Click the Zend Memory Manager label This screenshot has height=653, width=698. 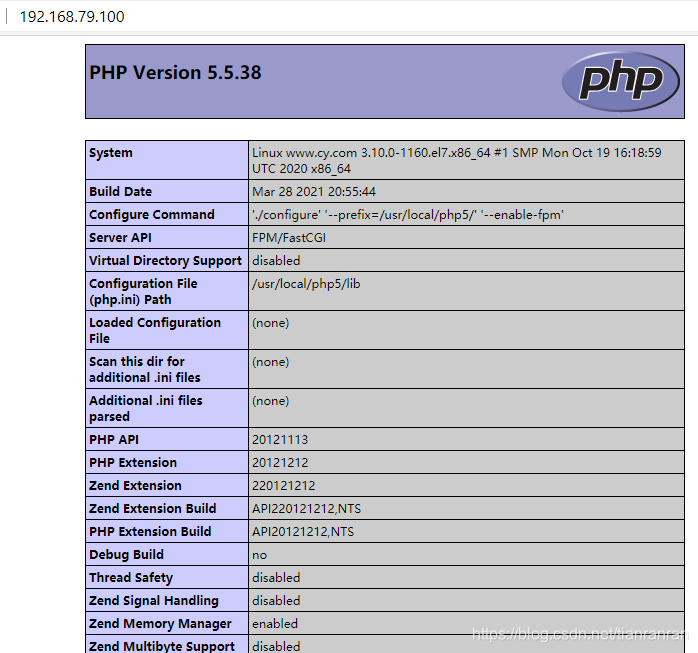[160, 624]
